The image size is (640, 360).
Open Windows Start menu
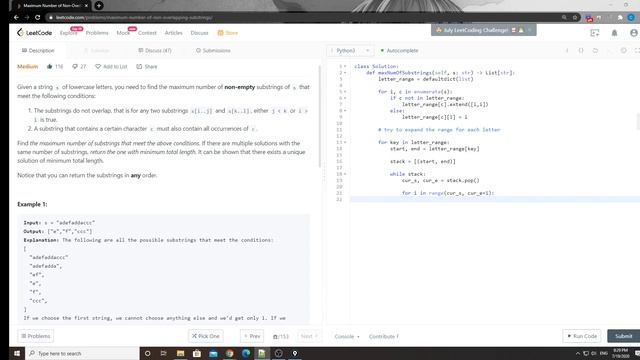click(17, 353)
